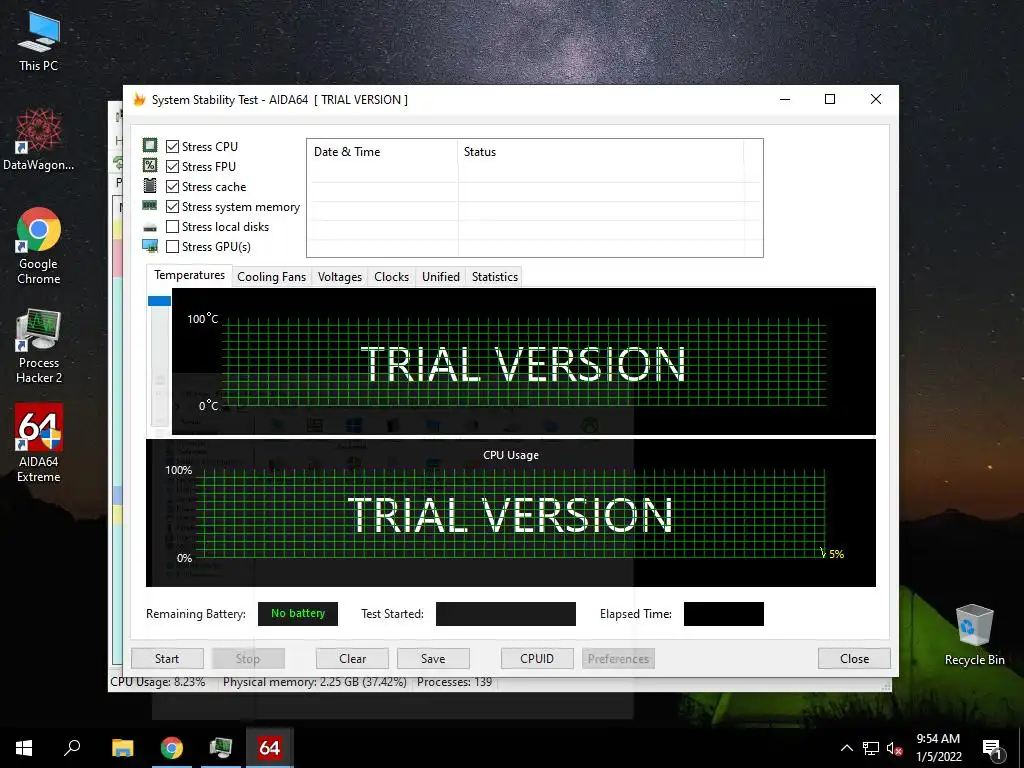
Task: Click the Close button at bottom right
Action: (854, 658)
